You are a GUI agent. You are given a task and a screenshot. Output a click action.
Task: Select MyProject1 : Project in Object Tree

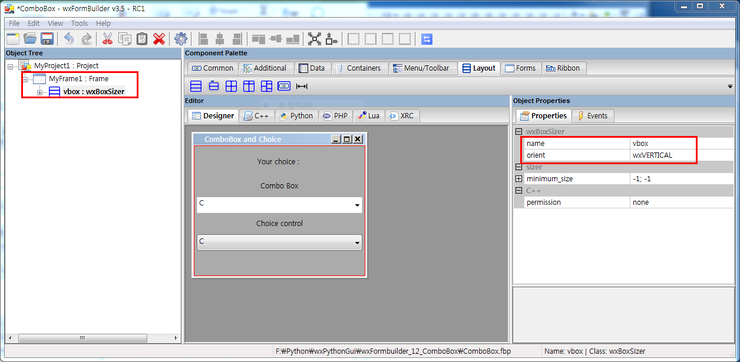click(x=66, y=66)
